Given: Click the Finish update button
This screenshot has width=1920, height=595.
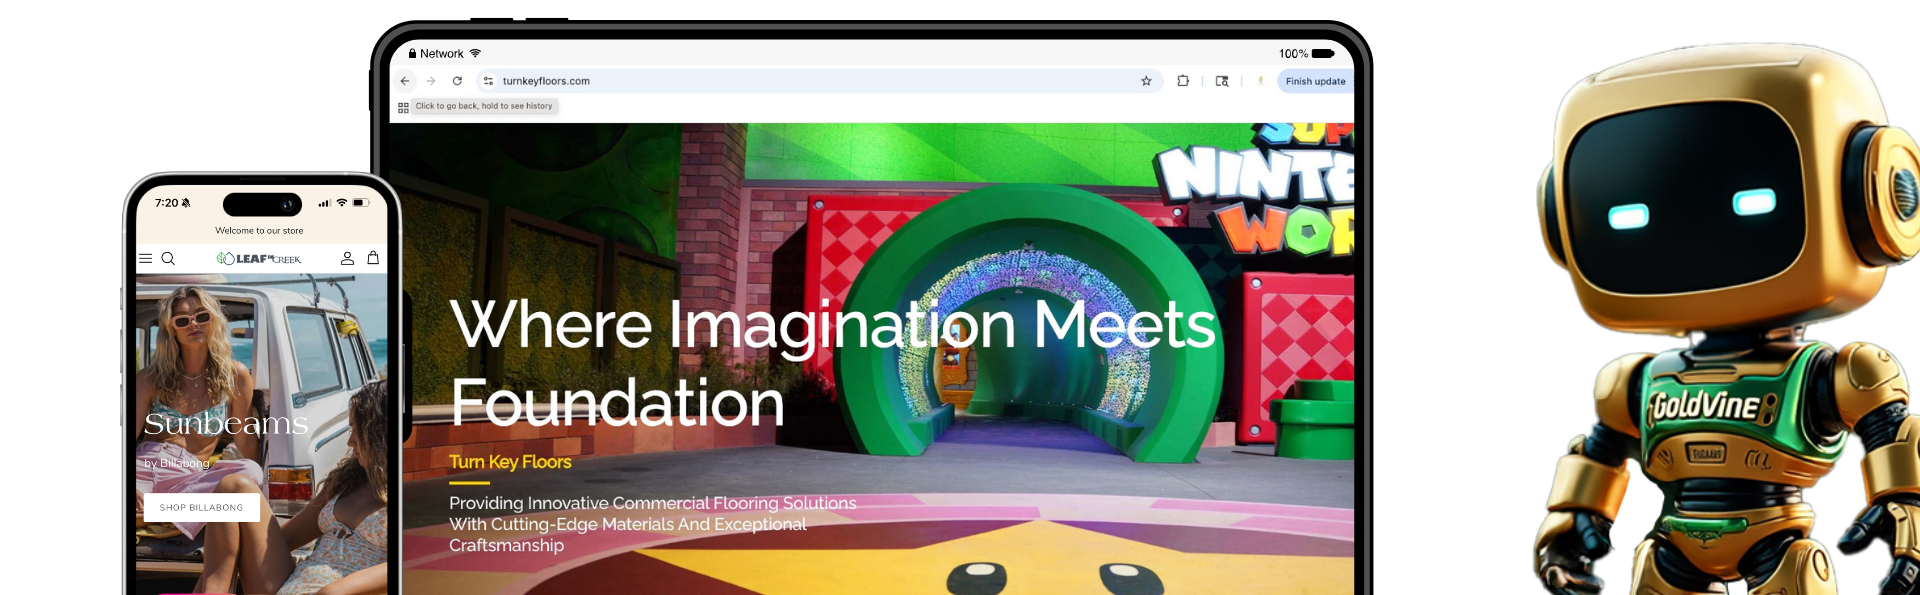Looking at the screenshot, I should click(1314, 81).
